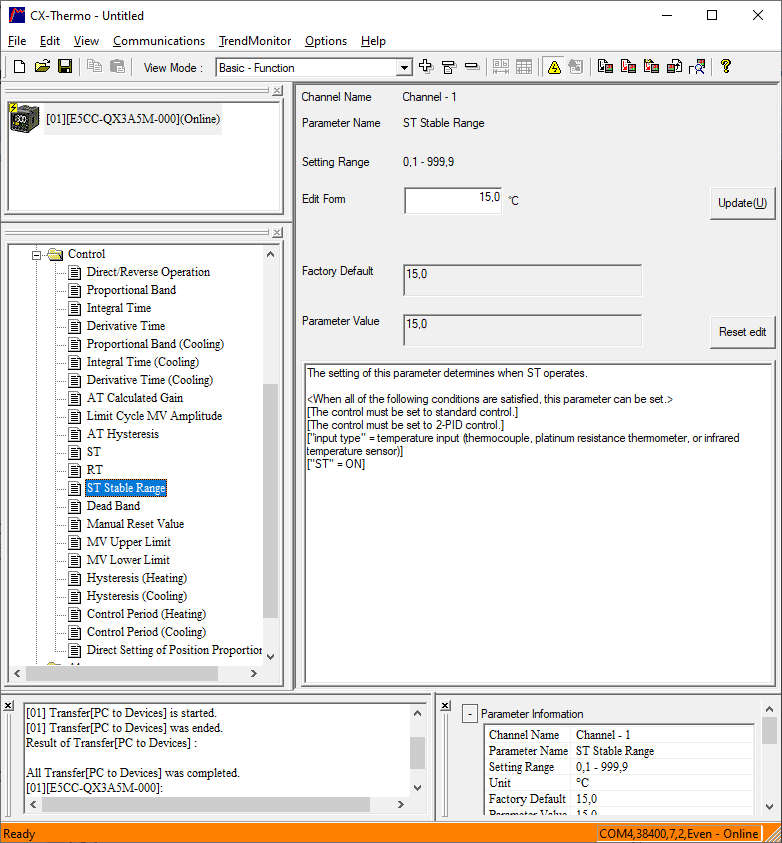Click second transfer icon in toolbar
The image size is (782, 843).
tap(628, 67)
